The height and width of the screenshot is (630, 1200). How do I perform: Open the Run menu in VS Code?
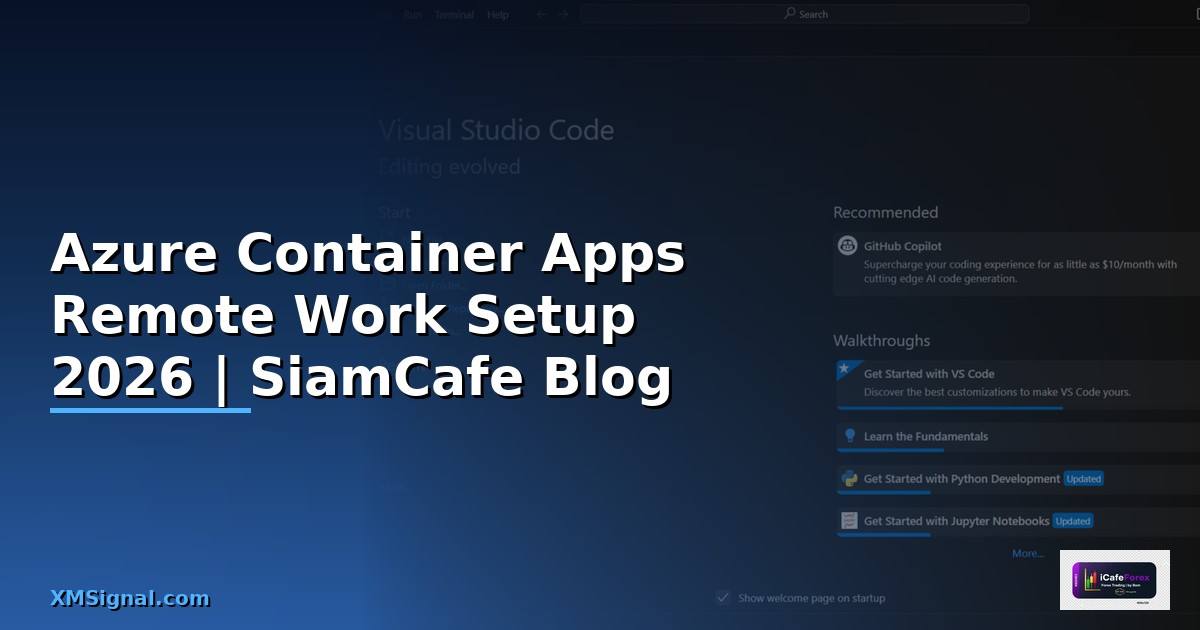pos(413,15)
